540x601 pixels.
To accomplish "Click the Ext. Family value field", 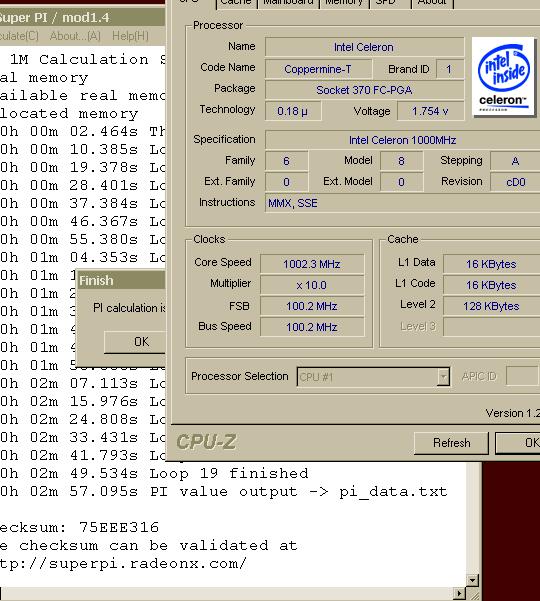I will (286, 182).
